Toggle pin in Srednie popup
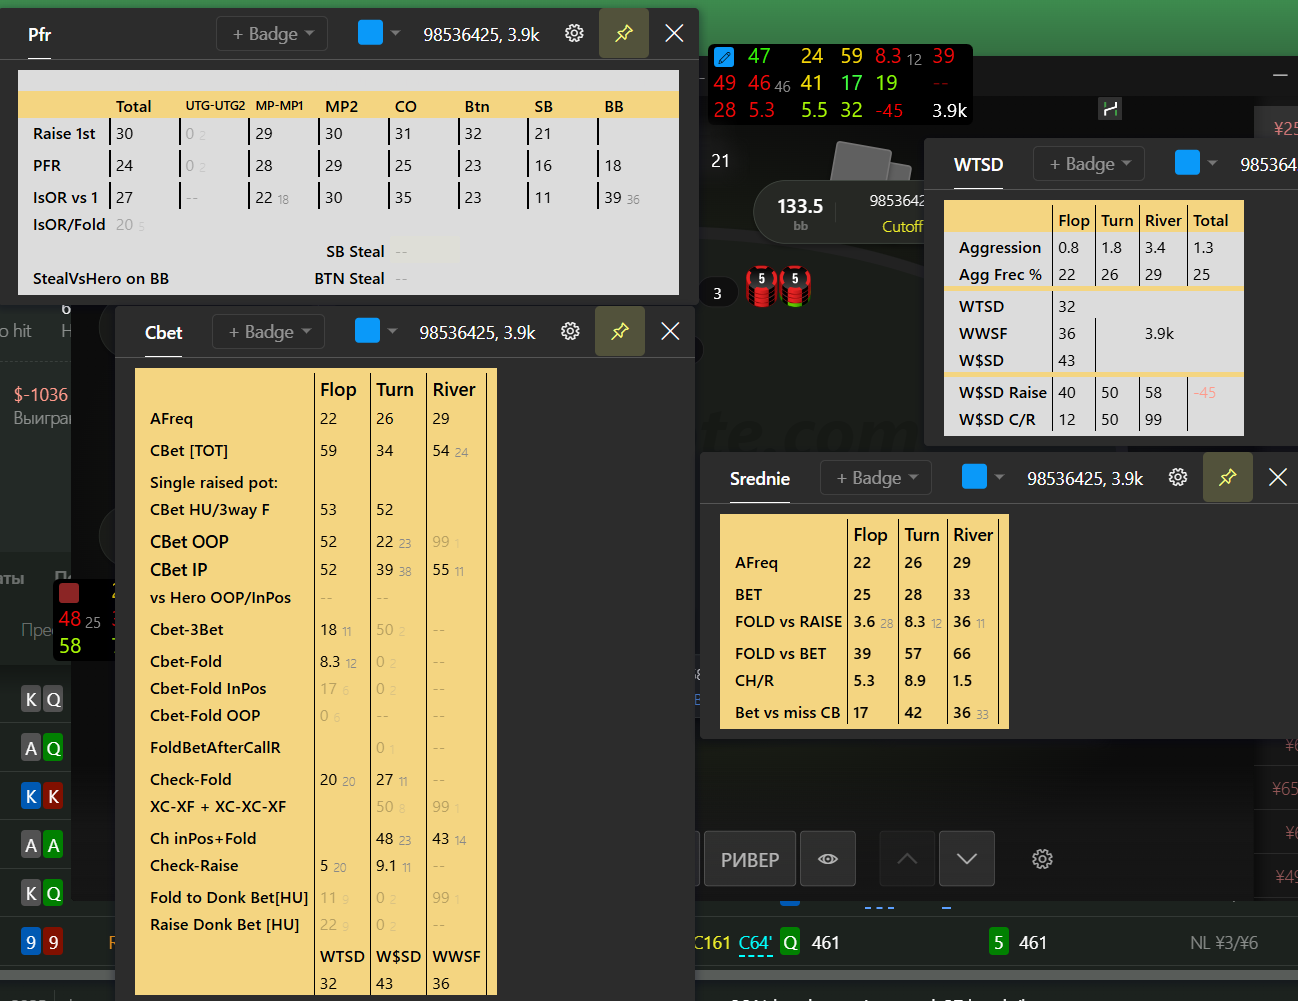1298x1001 pixels. (1227, 477)
